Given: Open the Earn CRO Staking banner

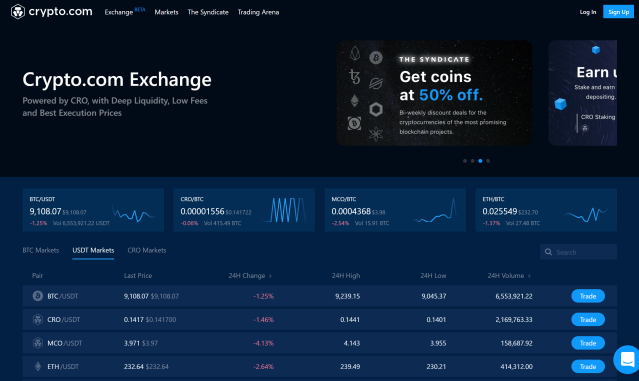Looking at the screenshot, I should [583, 93].
